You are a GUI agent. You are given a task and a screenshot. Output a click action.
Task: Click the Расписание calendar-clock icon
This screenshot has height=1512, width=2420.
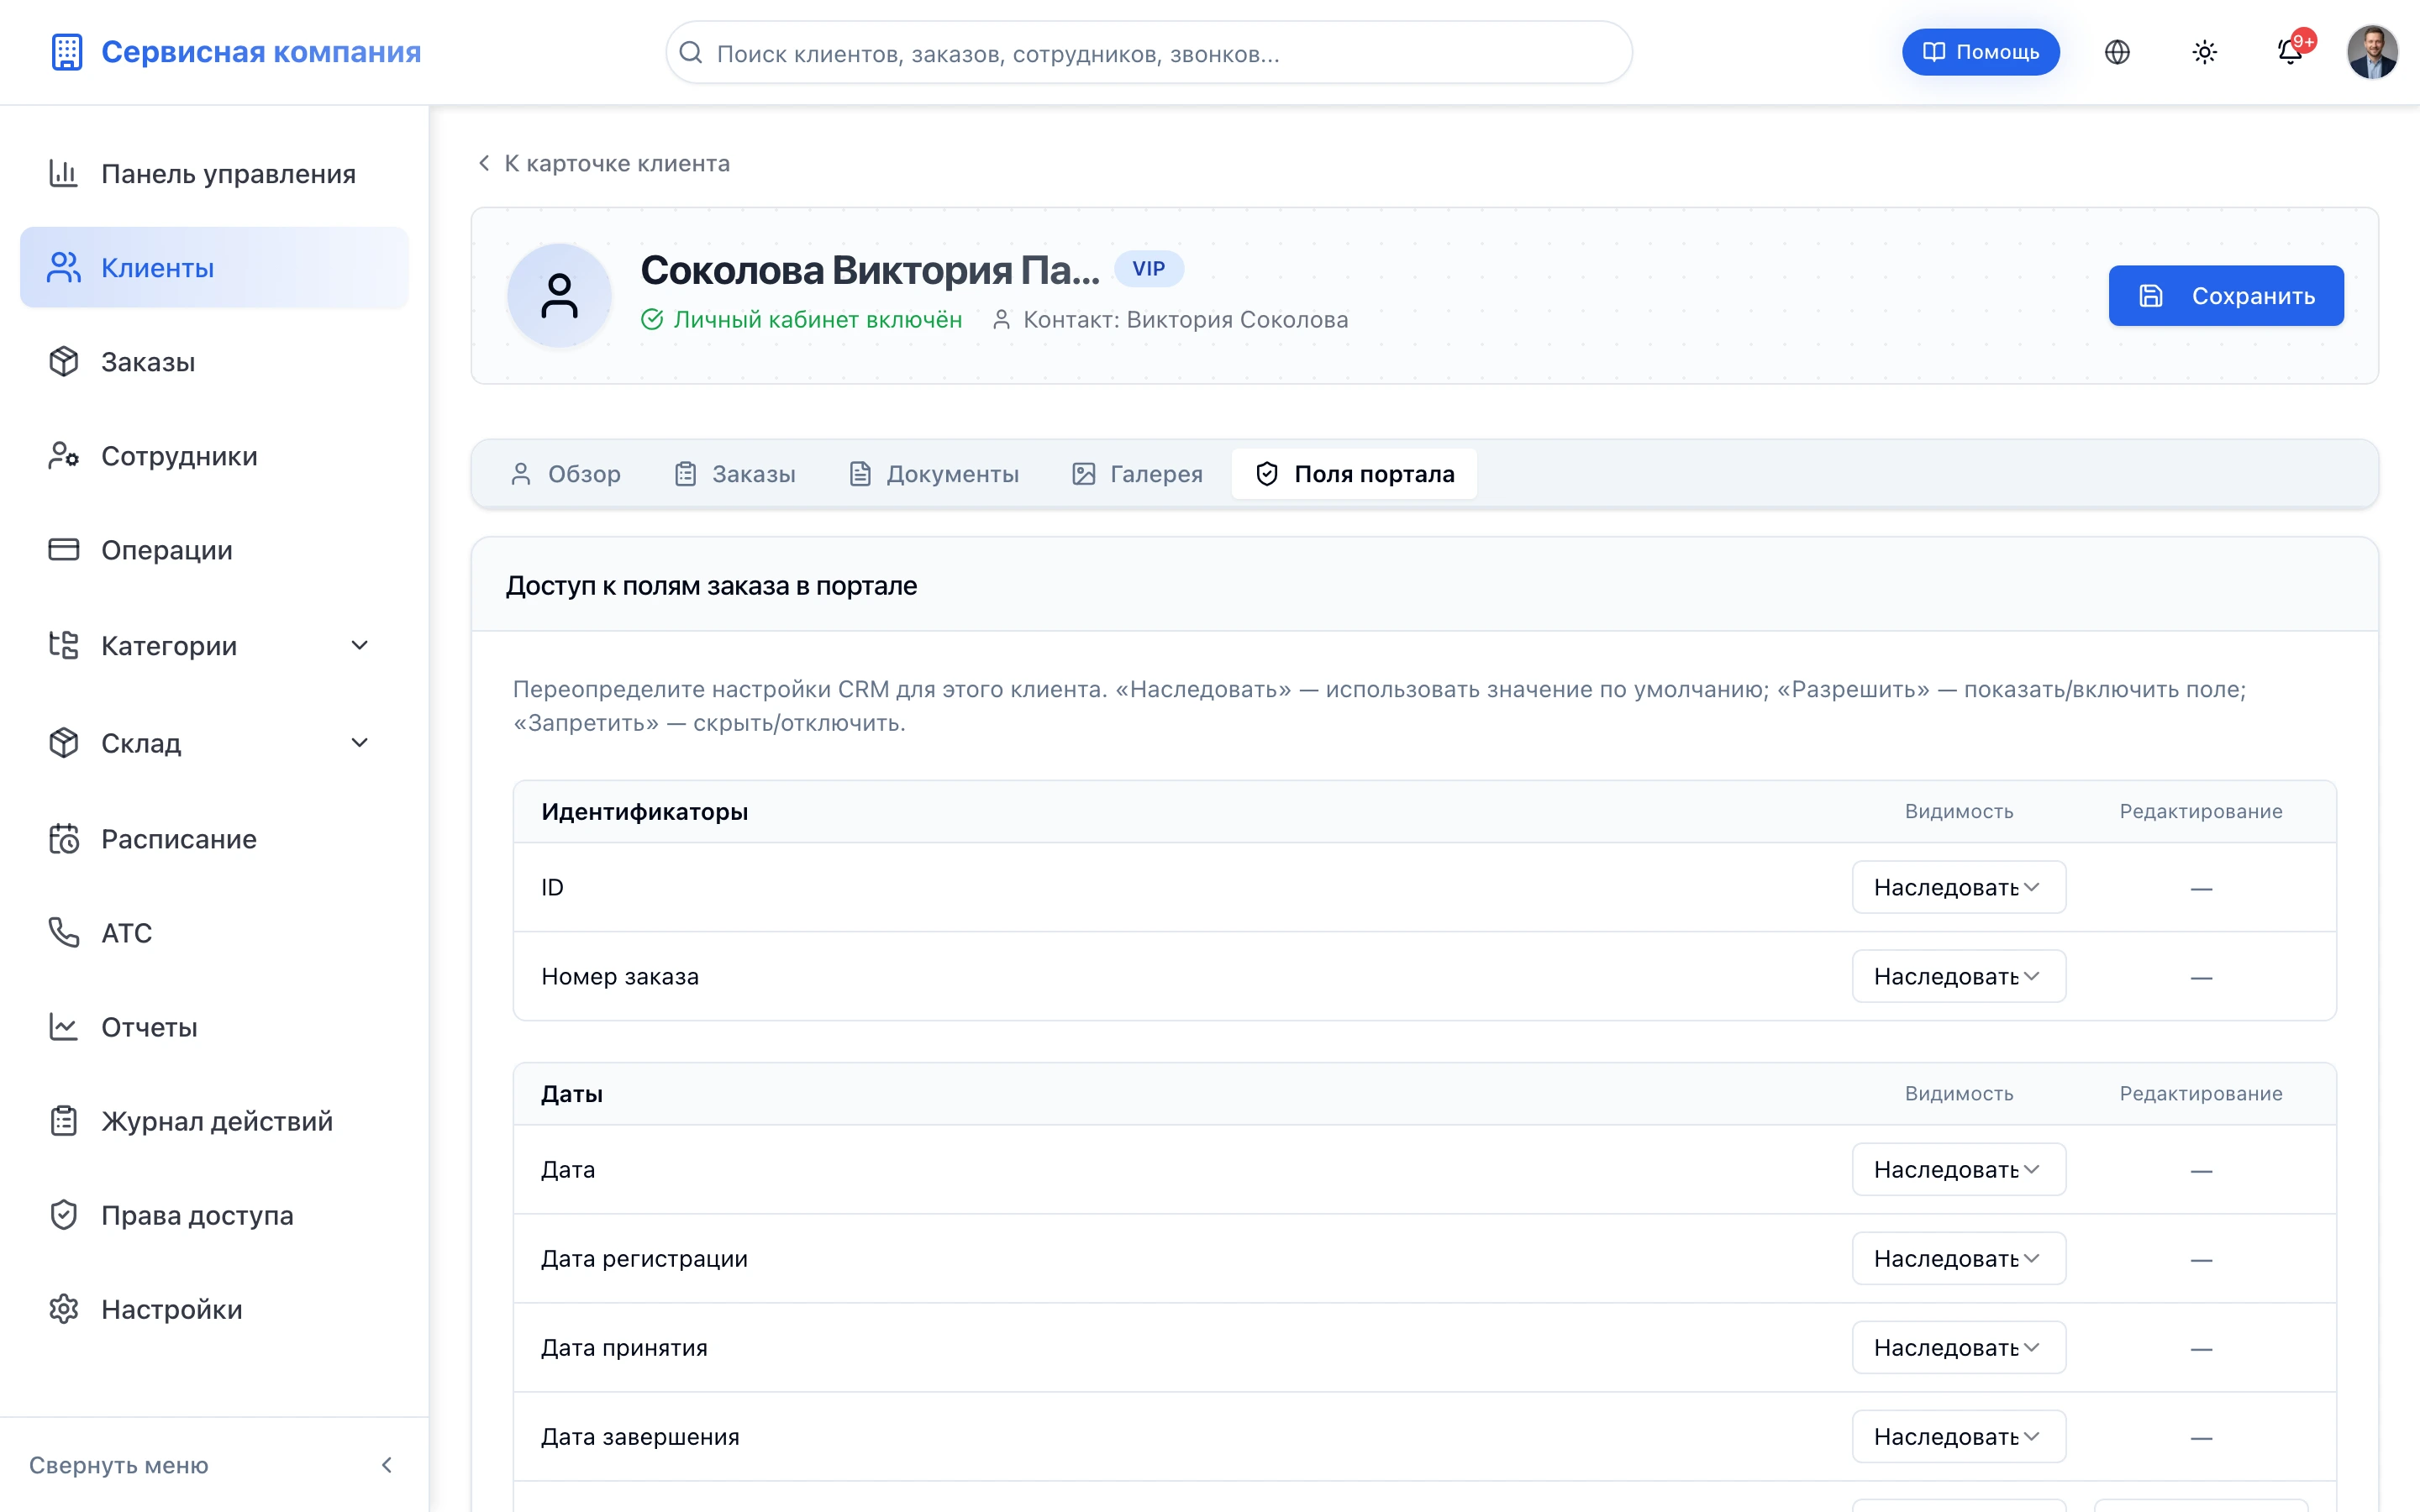pyautogui.click(x=63, y=838)
